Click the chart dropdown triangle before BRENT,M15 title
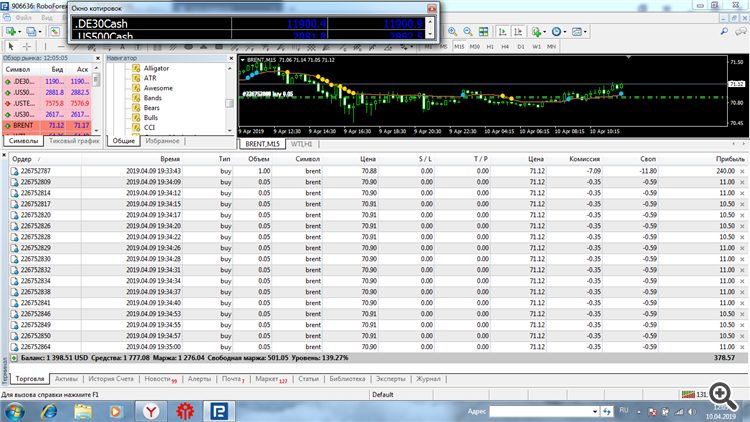This screenshot has height=422, width=750. click(243, 60)
